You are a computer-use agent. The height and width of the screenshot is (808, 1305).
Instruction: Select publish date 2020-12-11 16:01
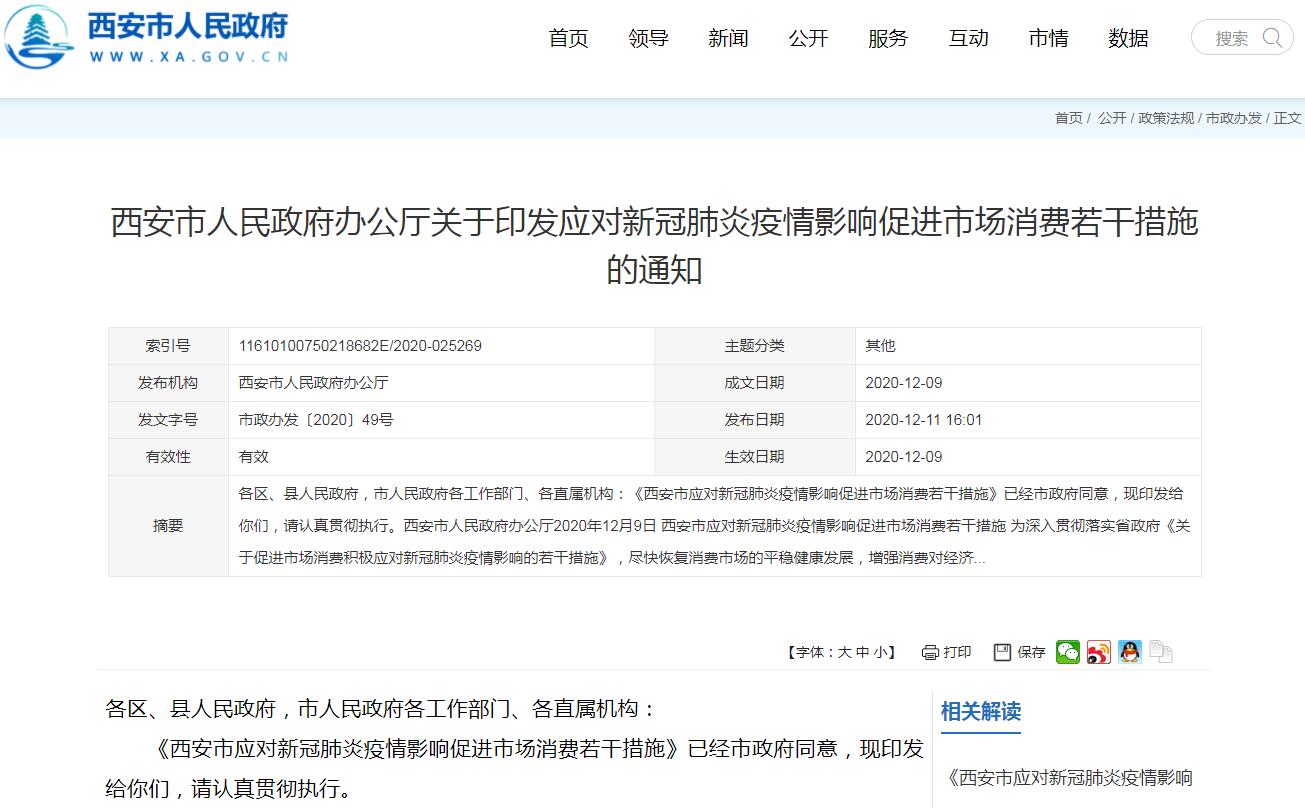pyautogui.click(x=924, y=420)
